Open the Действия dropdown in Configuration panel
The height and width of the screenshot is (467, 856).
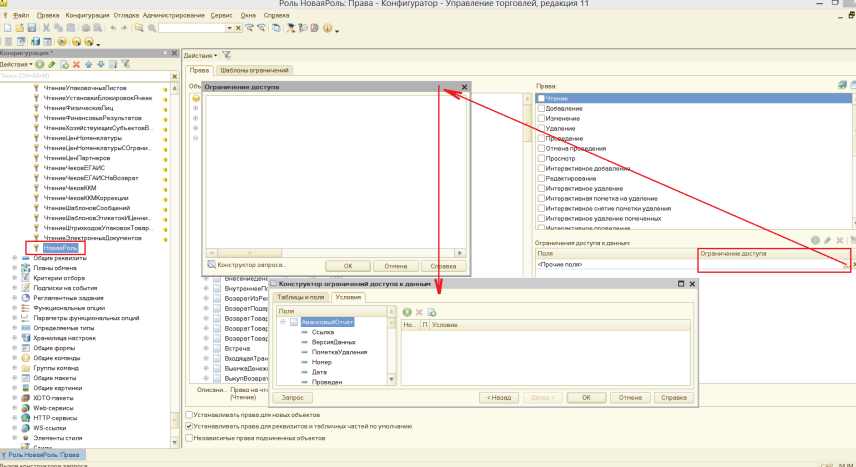pos(17,64)
